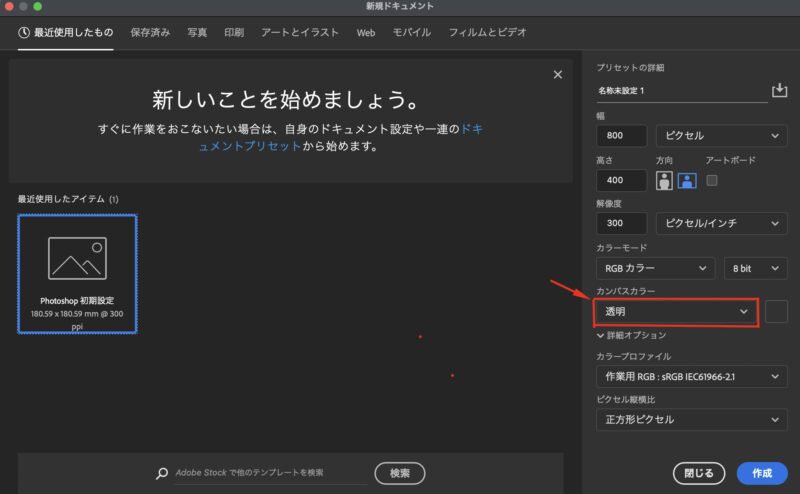800x494 pixels.
Task: Click the save preset icon
Action: coord(780,91)
